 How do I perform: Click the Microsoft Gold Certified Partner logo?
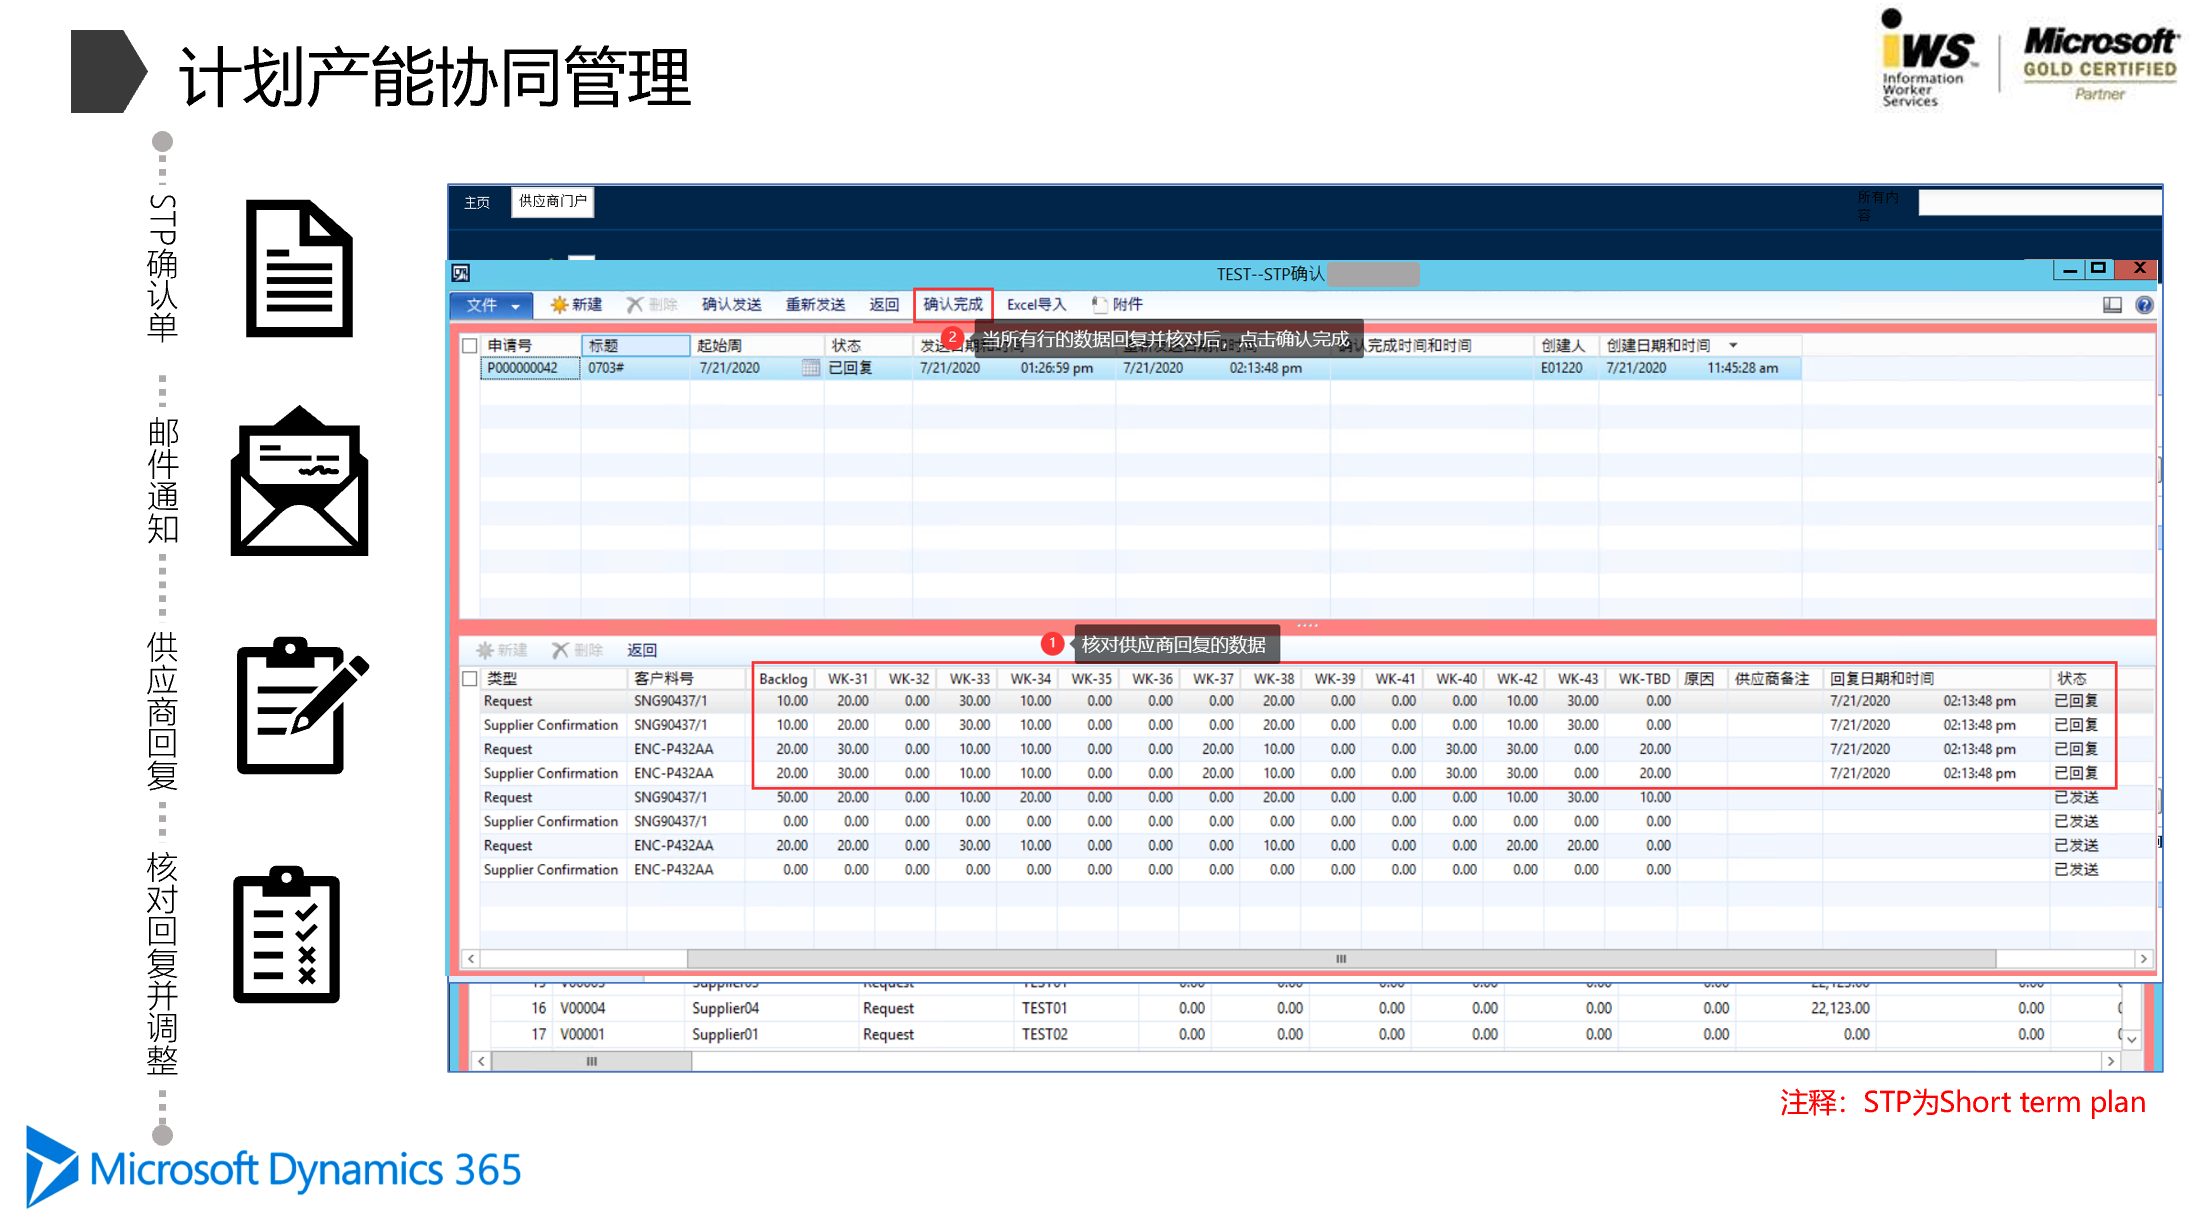[2099, 63]
